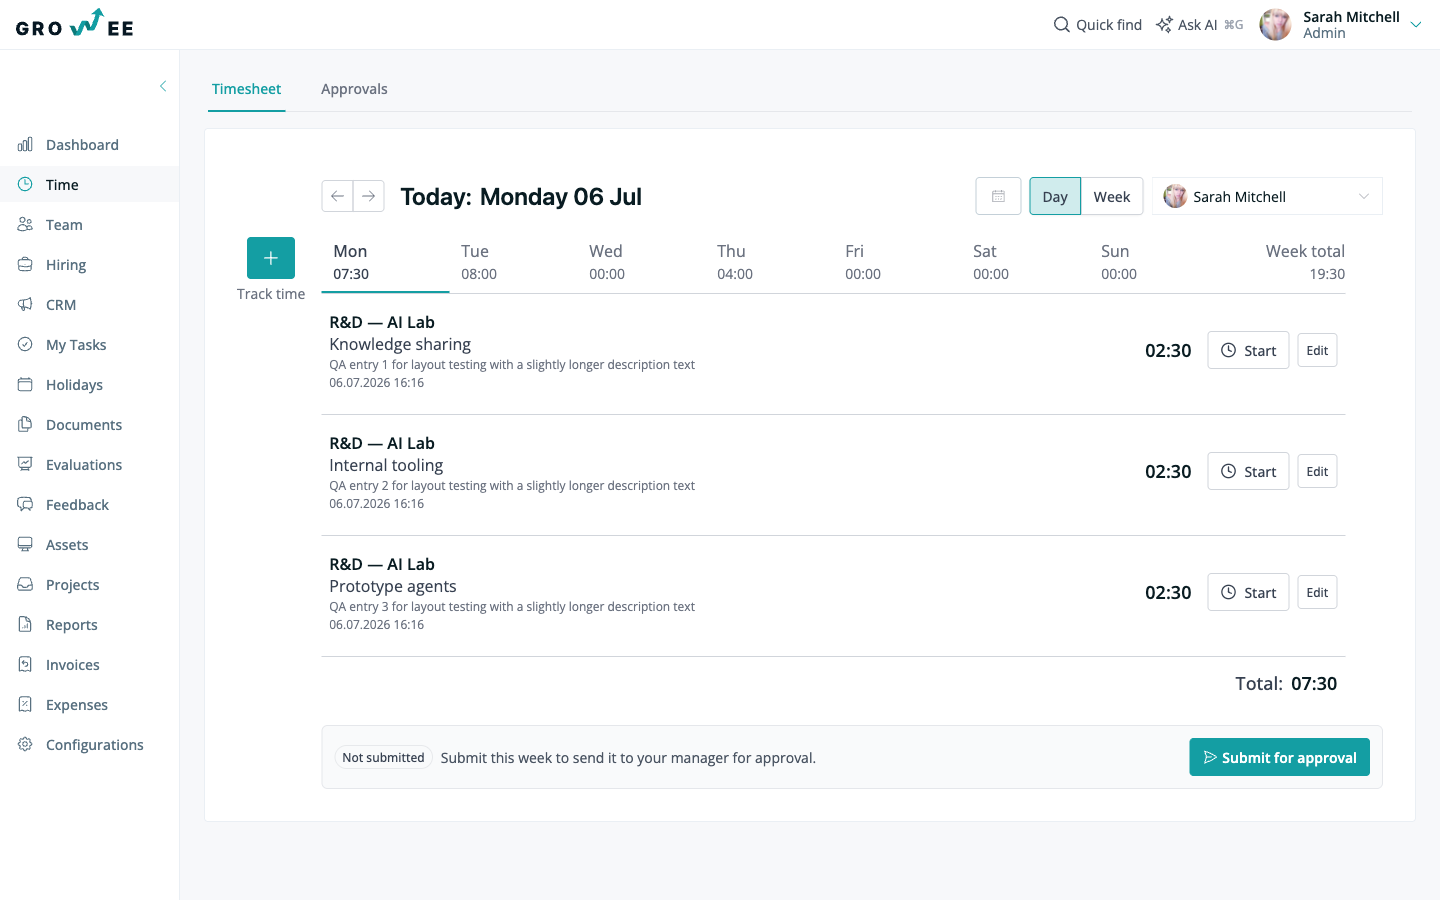Go to previous day with left arrow
The image size is (1440, 900).
337,196
